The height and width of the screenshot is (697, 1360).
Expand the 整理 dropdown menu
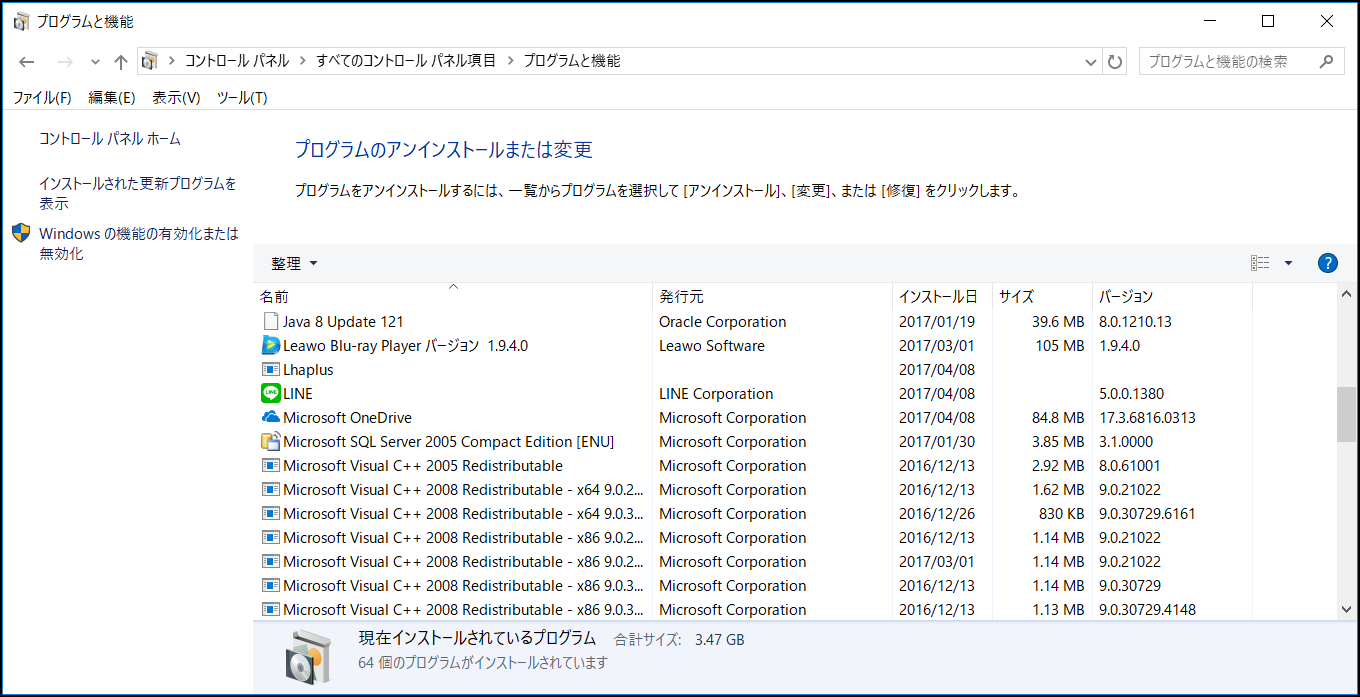pyautogui.click(x=294, y=263)
